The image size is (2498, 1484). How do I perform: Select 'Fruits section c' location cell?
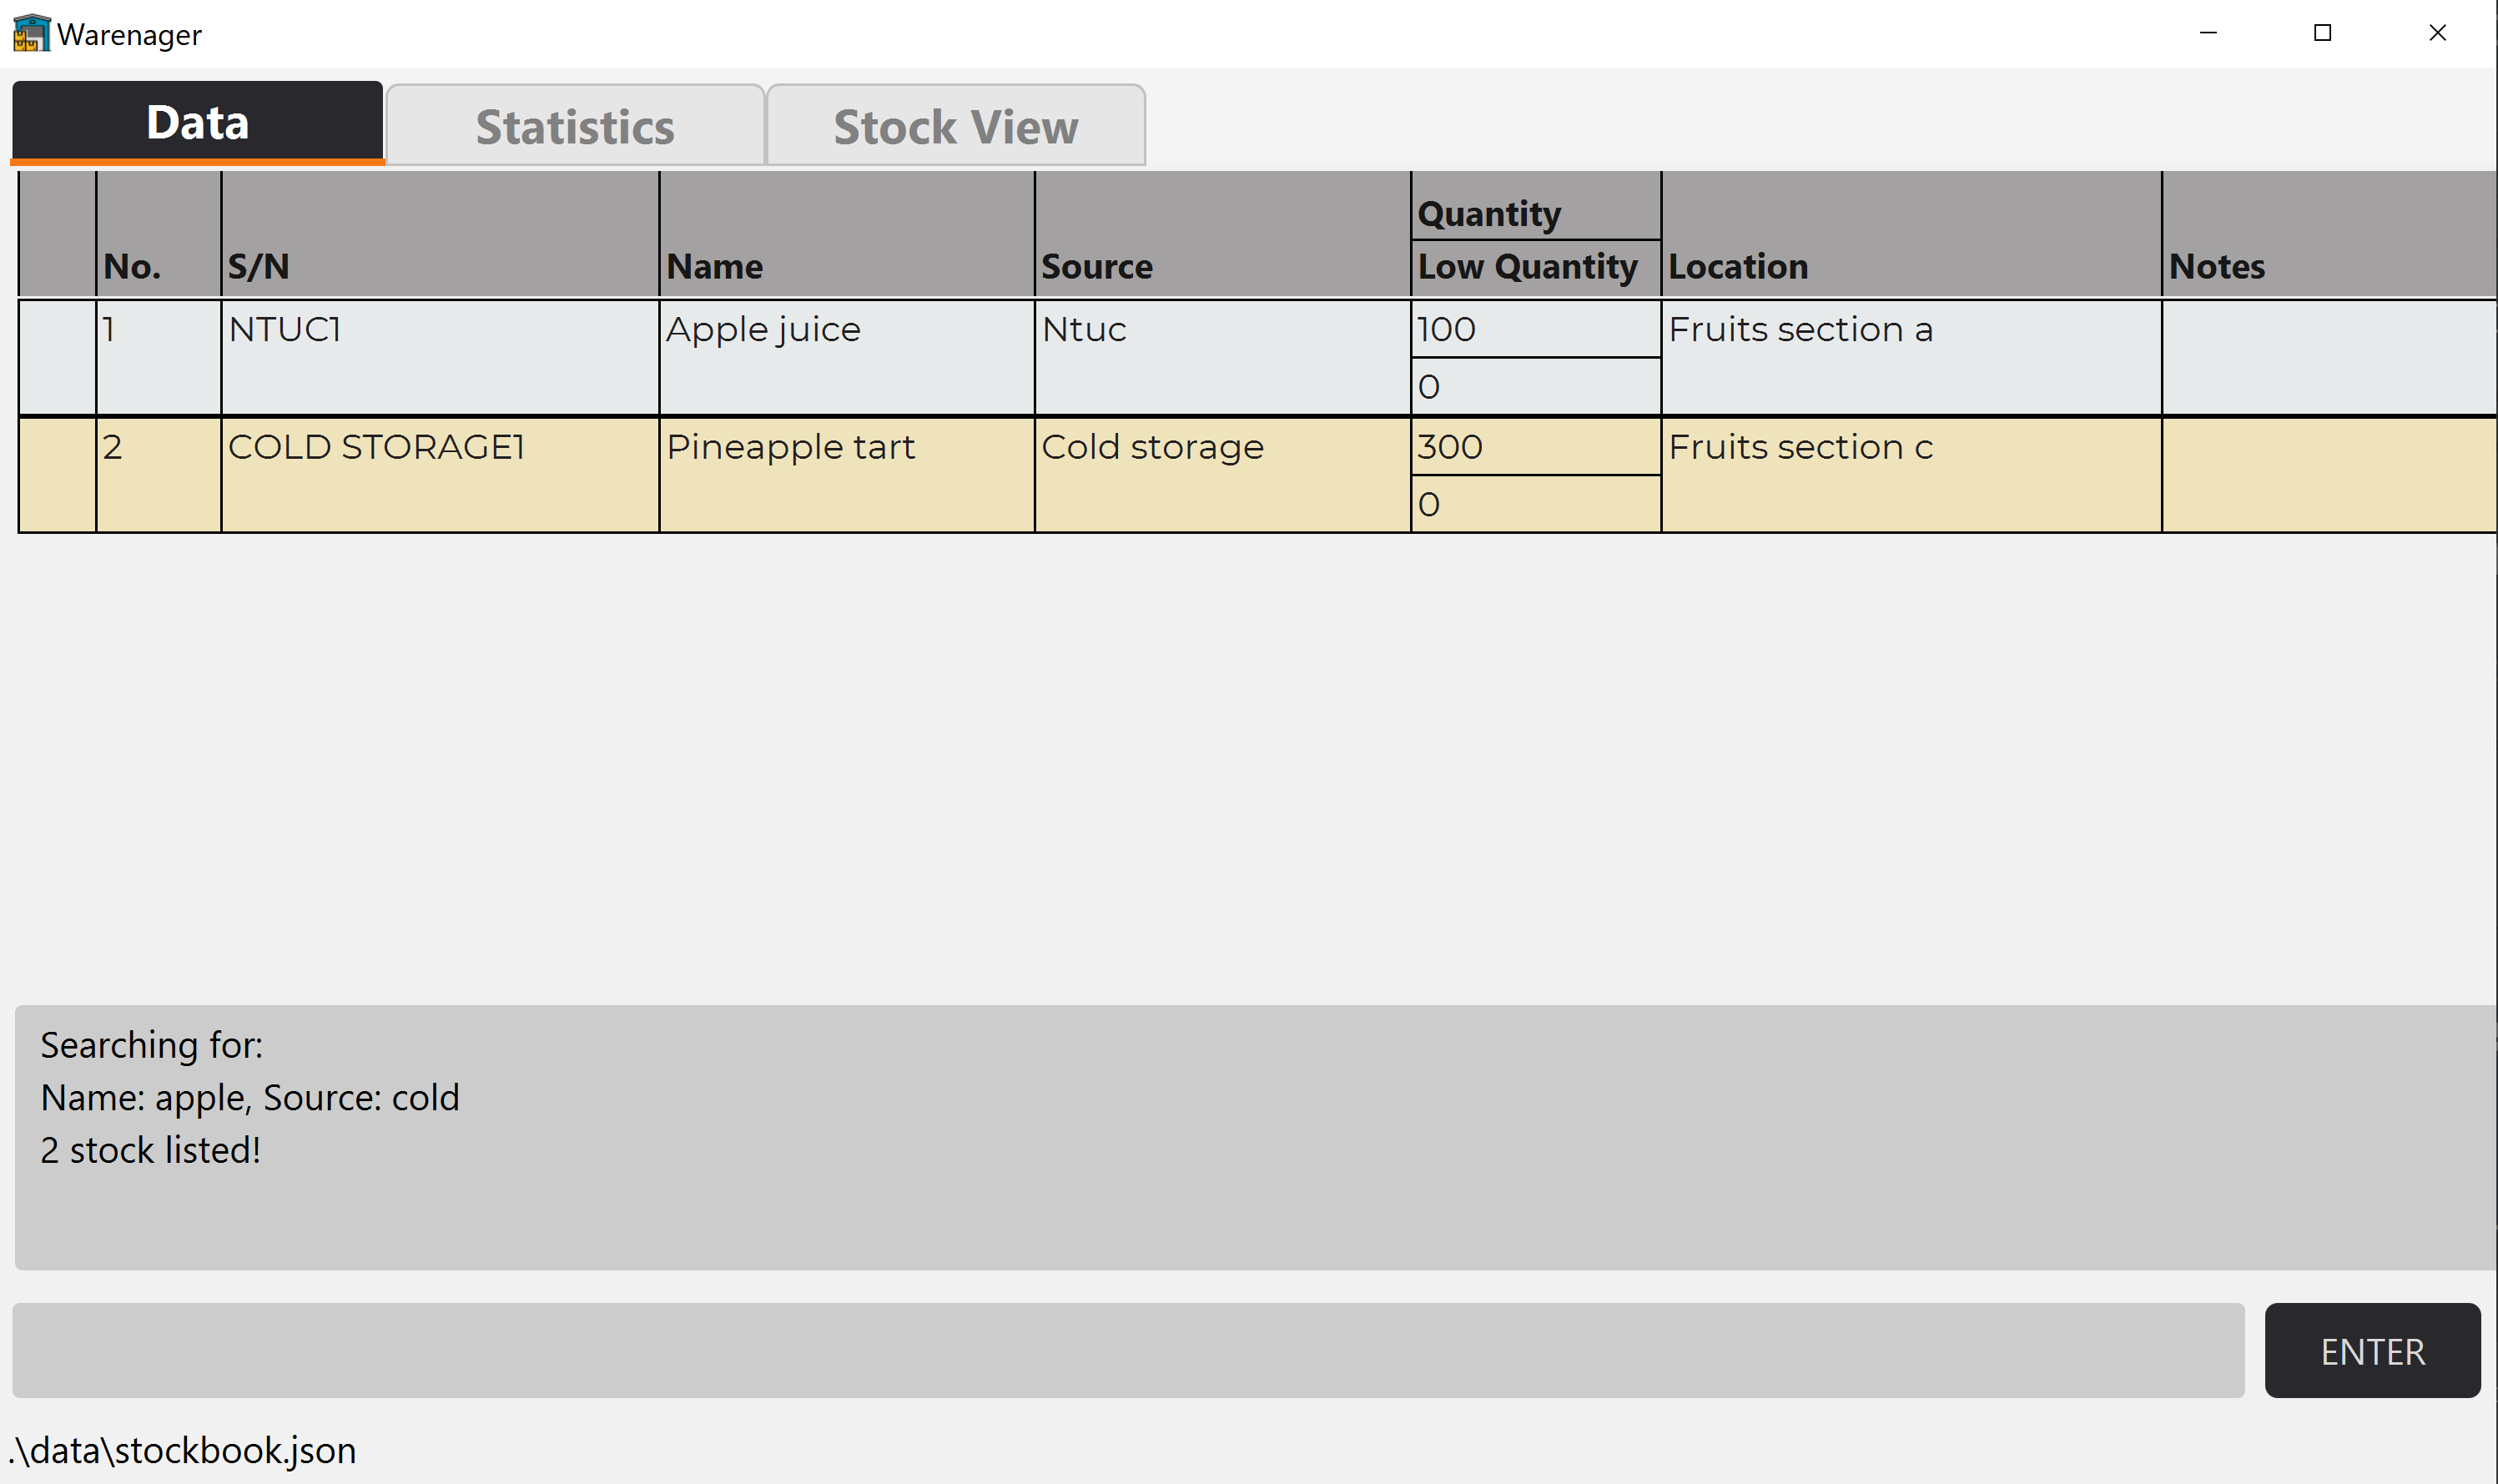click(1911, 475)
